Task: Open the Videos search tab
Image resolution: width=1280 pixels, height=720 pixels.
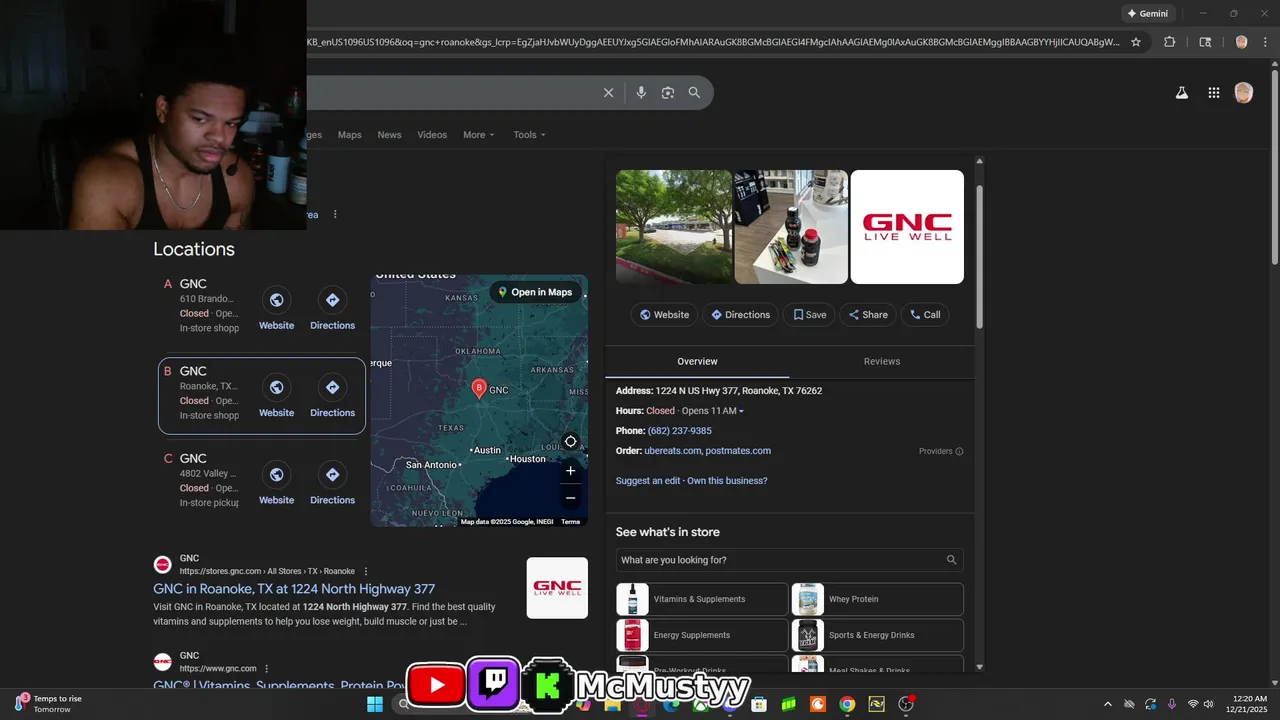Action: pyautogui.click(x=432, y=135)
